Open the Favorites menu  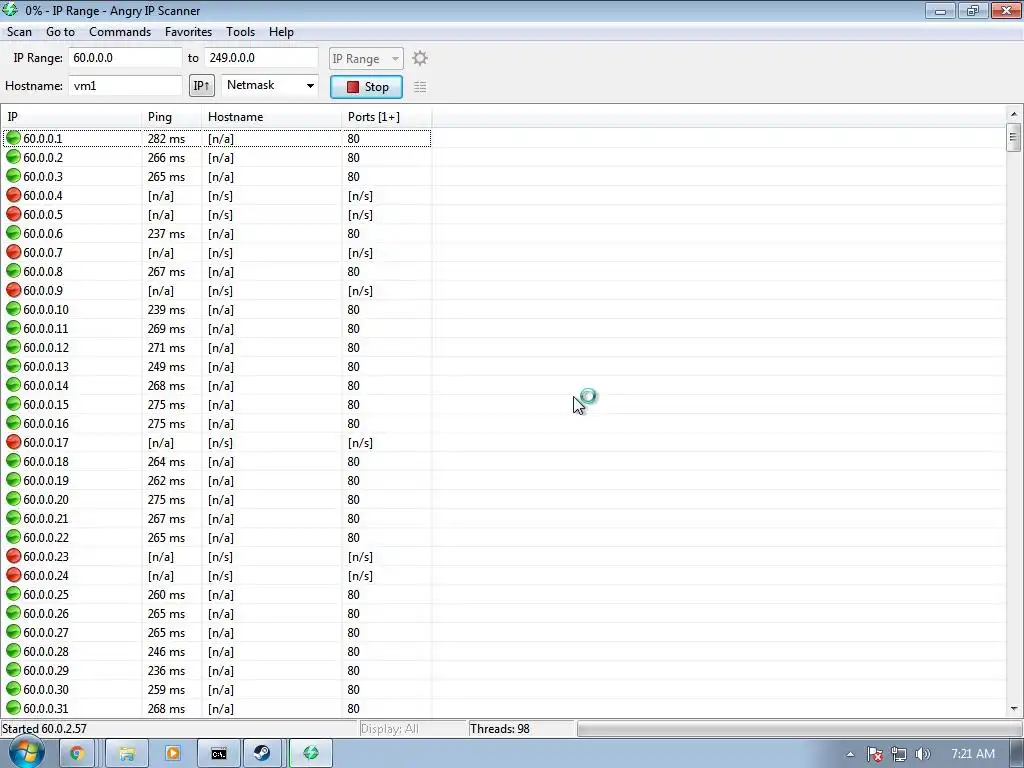click(x=188, y=31)
